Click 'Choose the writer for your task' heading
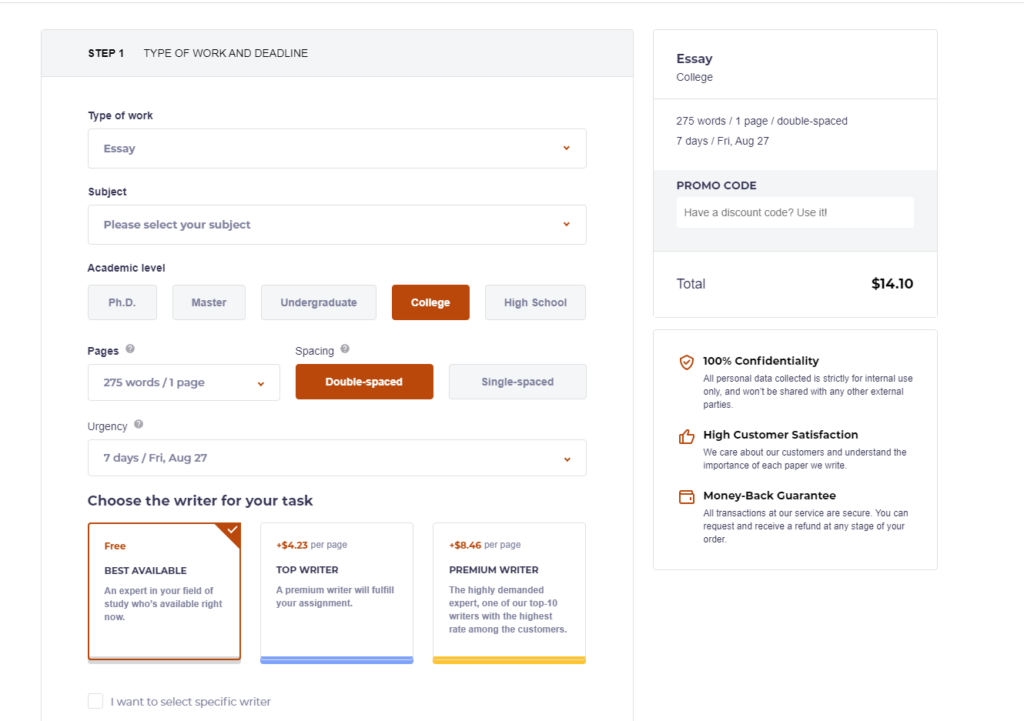Viewport: 1024px width, 721px height. 200,500
